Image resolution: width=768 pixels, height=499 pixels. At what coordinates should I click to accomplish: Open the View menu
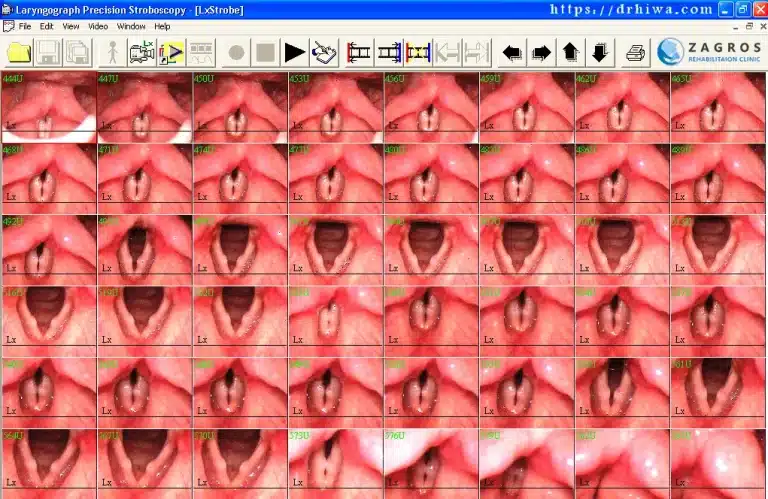click(x=71, y=26)
